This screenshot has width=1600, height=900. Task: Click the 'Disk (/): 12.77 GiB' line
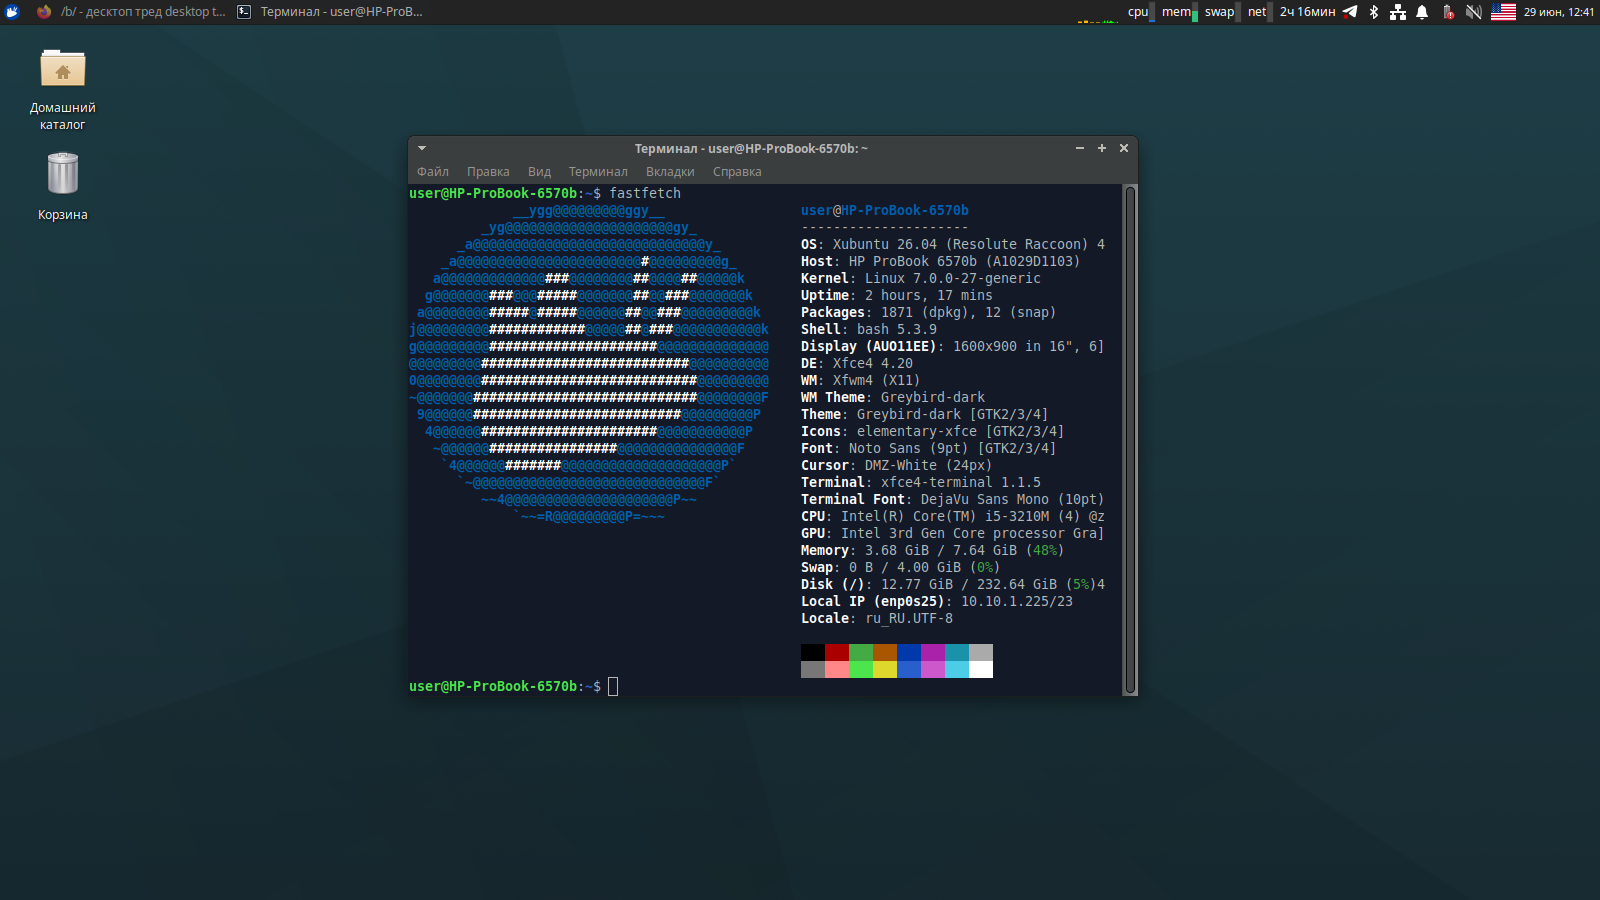tap(953, 585)
